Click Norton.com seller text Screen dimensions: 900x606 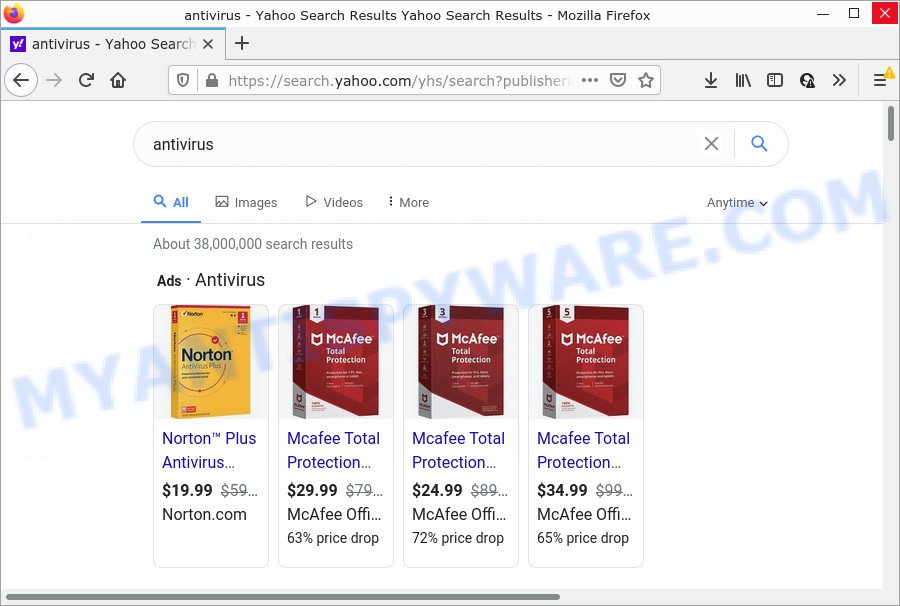click(x=204, y=514)
